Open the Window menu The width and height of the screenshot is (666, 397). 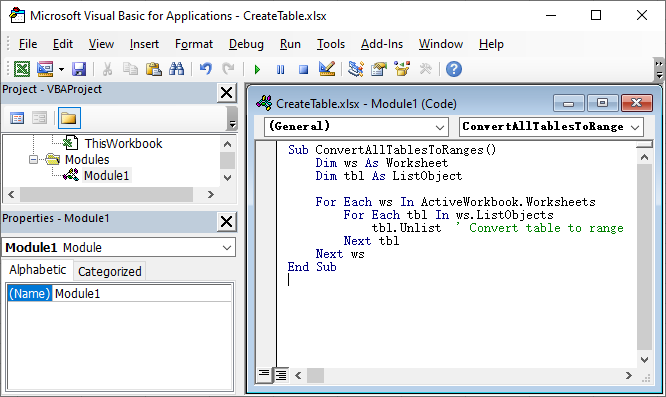(x=440, y=44)
